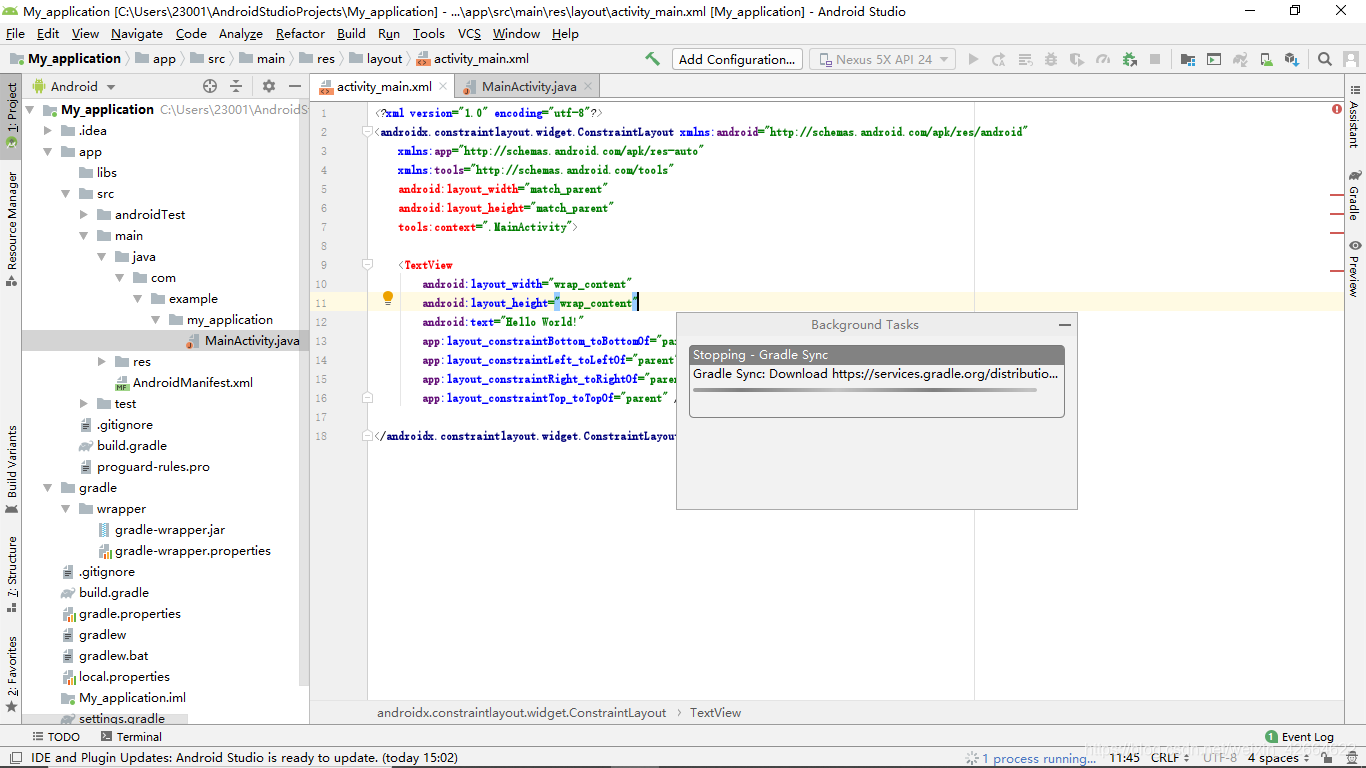Open the CRLF line separator selector
Image resolution: width=1366 pixels, height=768 pixels.
point(1170,758)
